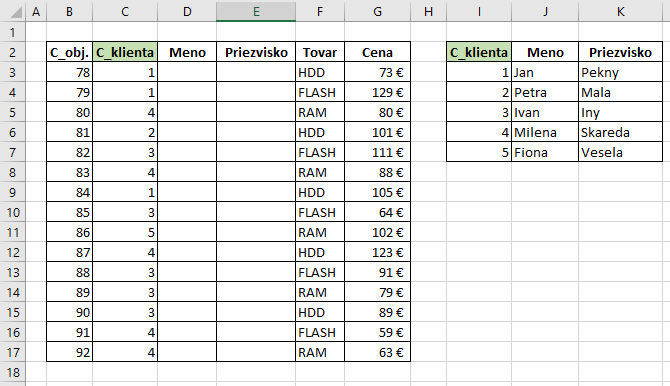Click the Cena header cell
The width and height of the screenshot is (670, 386).
coord(377,52)
